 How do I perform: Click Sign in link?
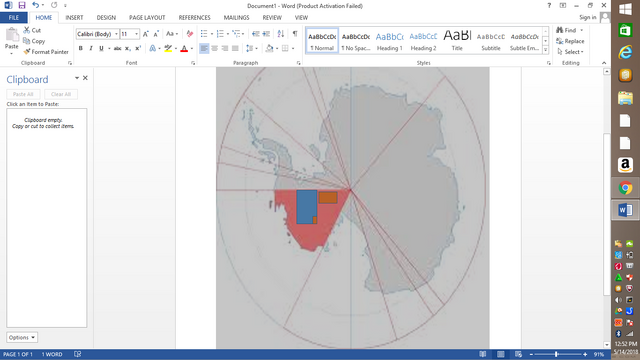[588, 17]
